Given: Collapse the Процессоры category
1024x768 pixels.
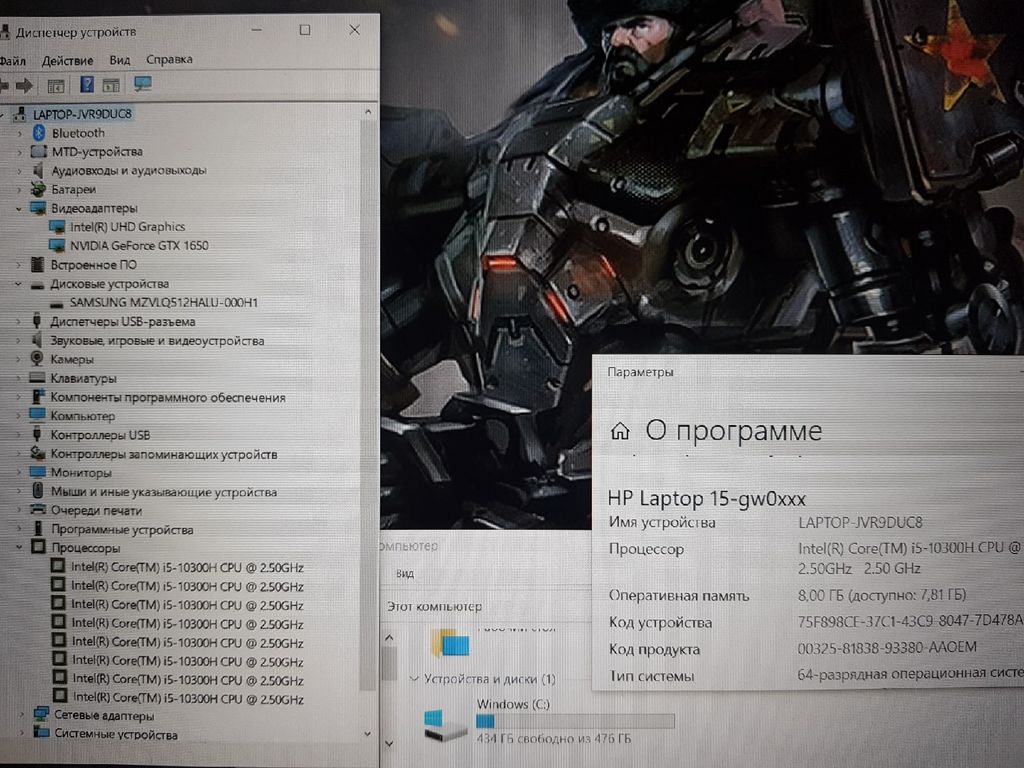Looking at the screenshot, I should point(19,548).
